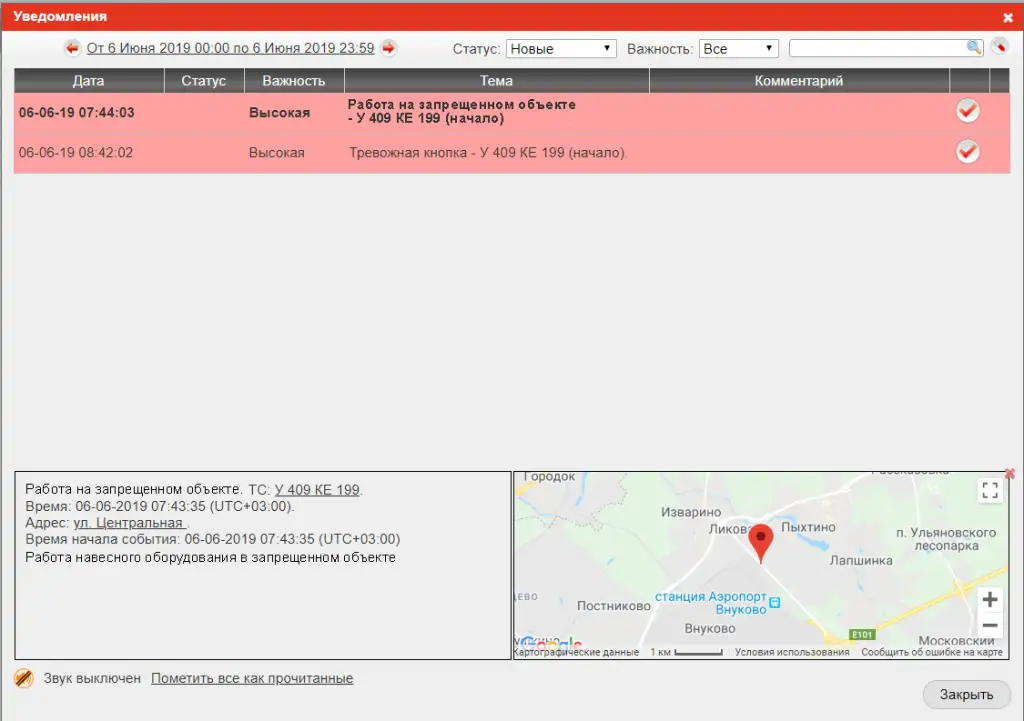Screen dimensions: 1024x721
Task: Mark 07:44:03 notification as read
Action: pyautogui.click(x=967, y=111)
